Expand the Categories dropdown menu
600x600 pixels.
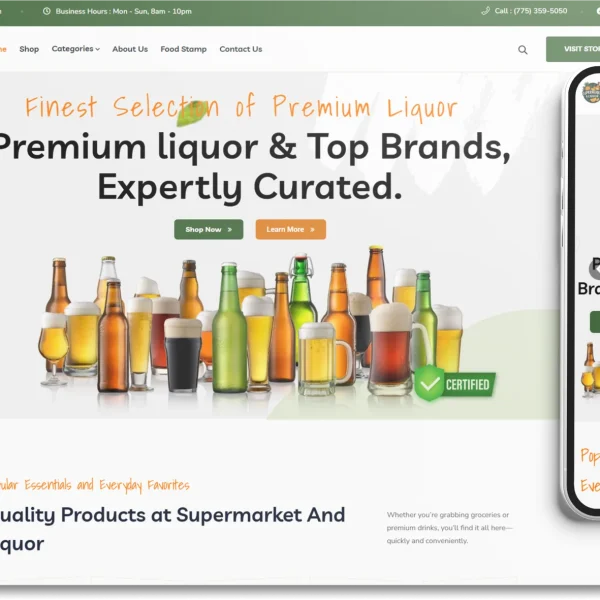[x=75, y=49]
